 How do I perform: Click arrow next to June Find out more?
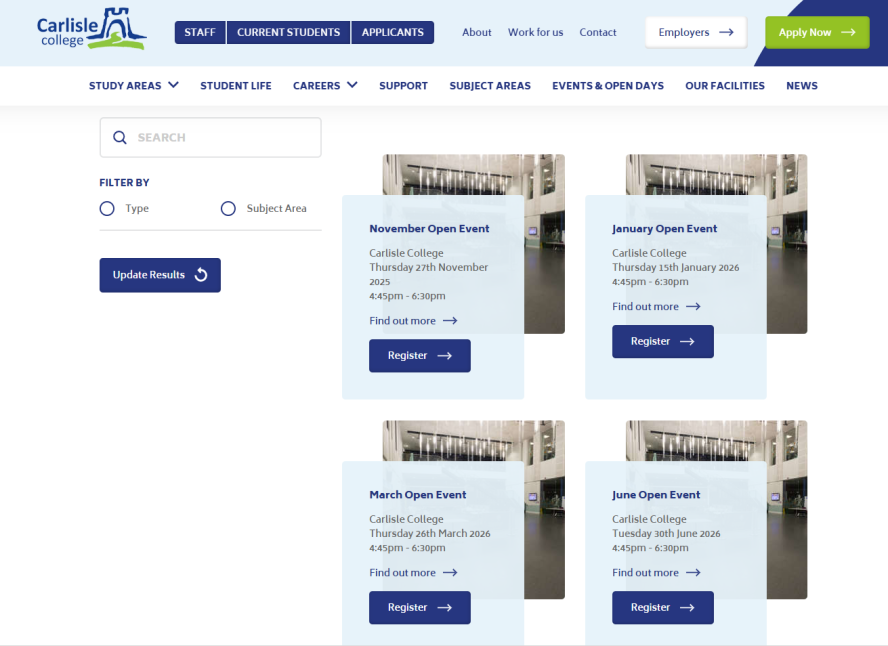click(693, 573)
